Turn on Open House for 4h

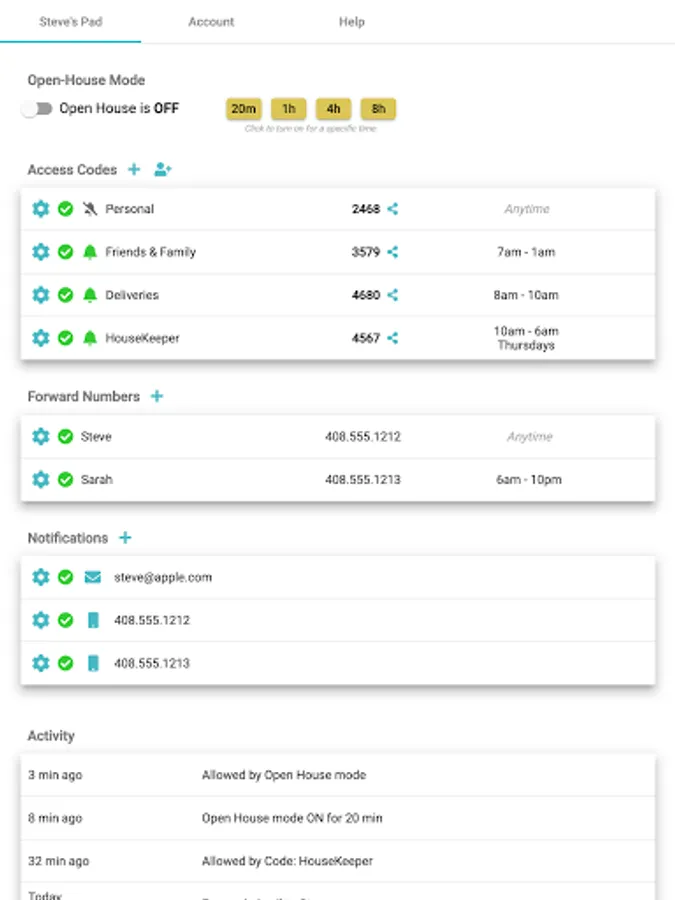point(333,108)
